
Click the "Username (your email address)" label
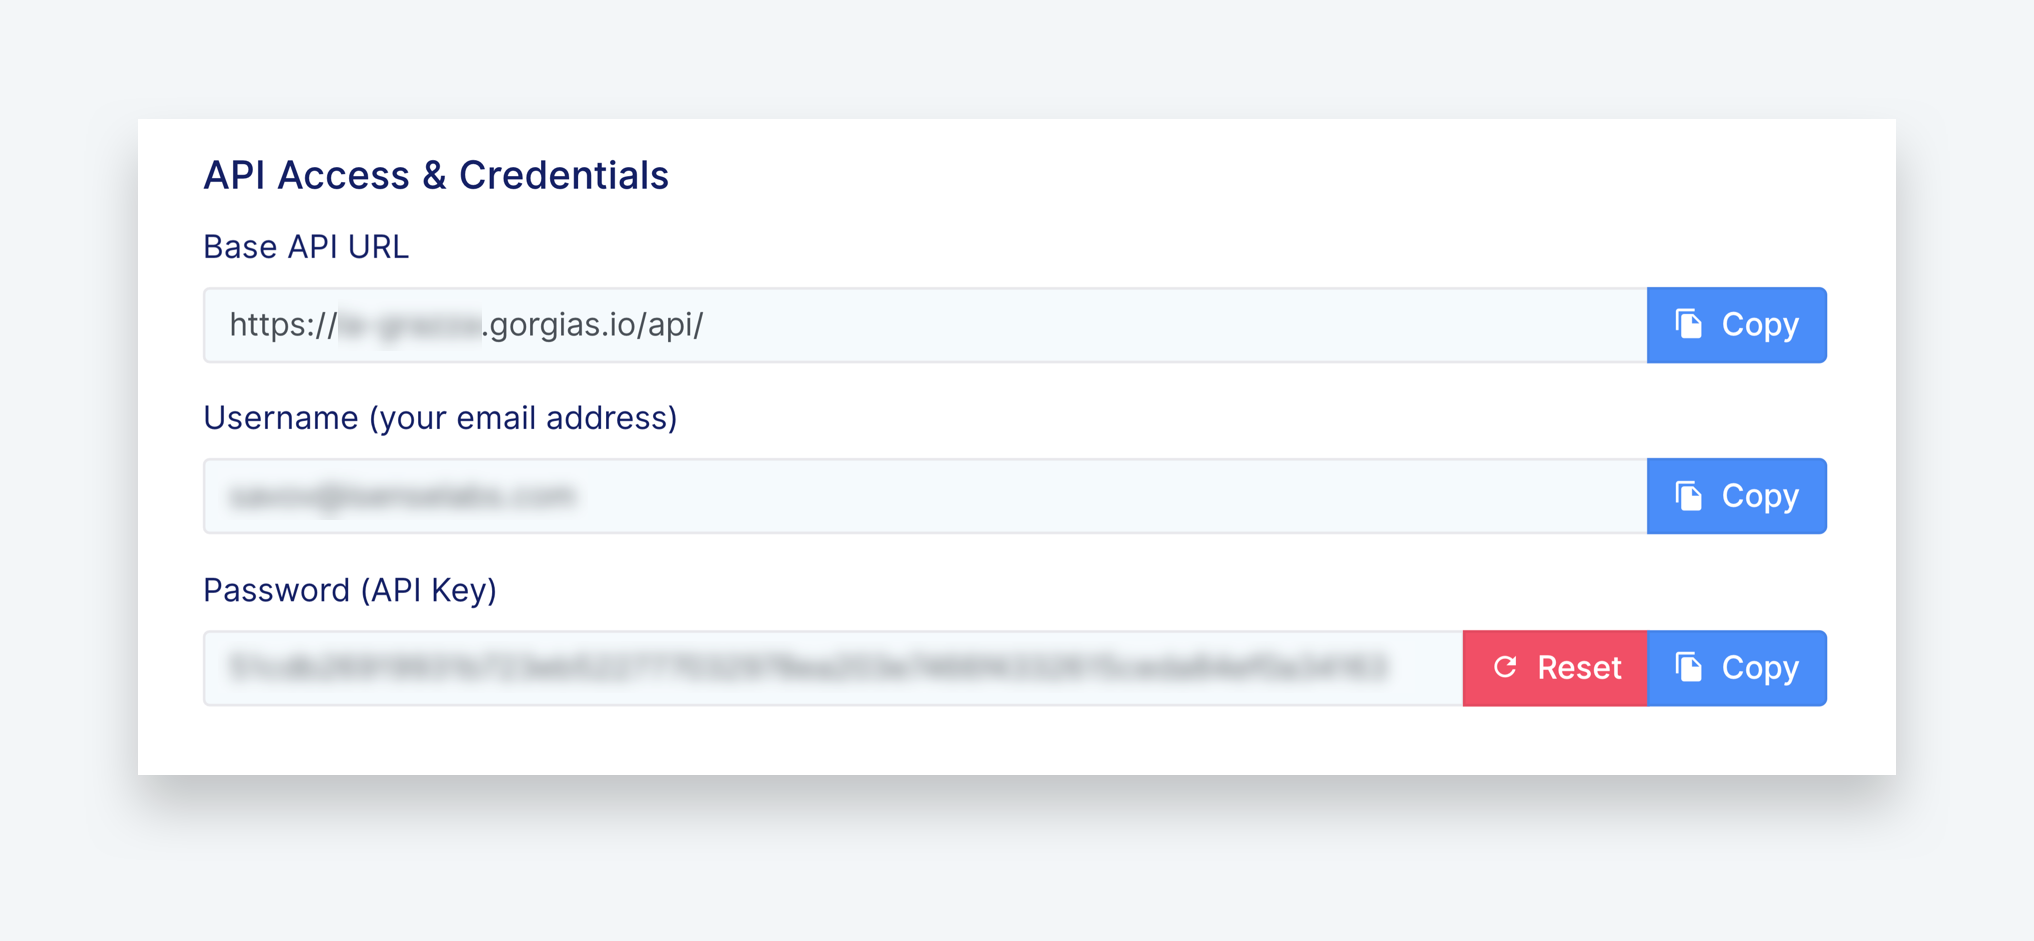pos(440,418)
